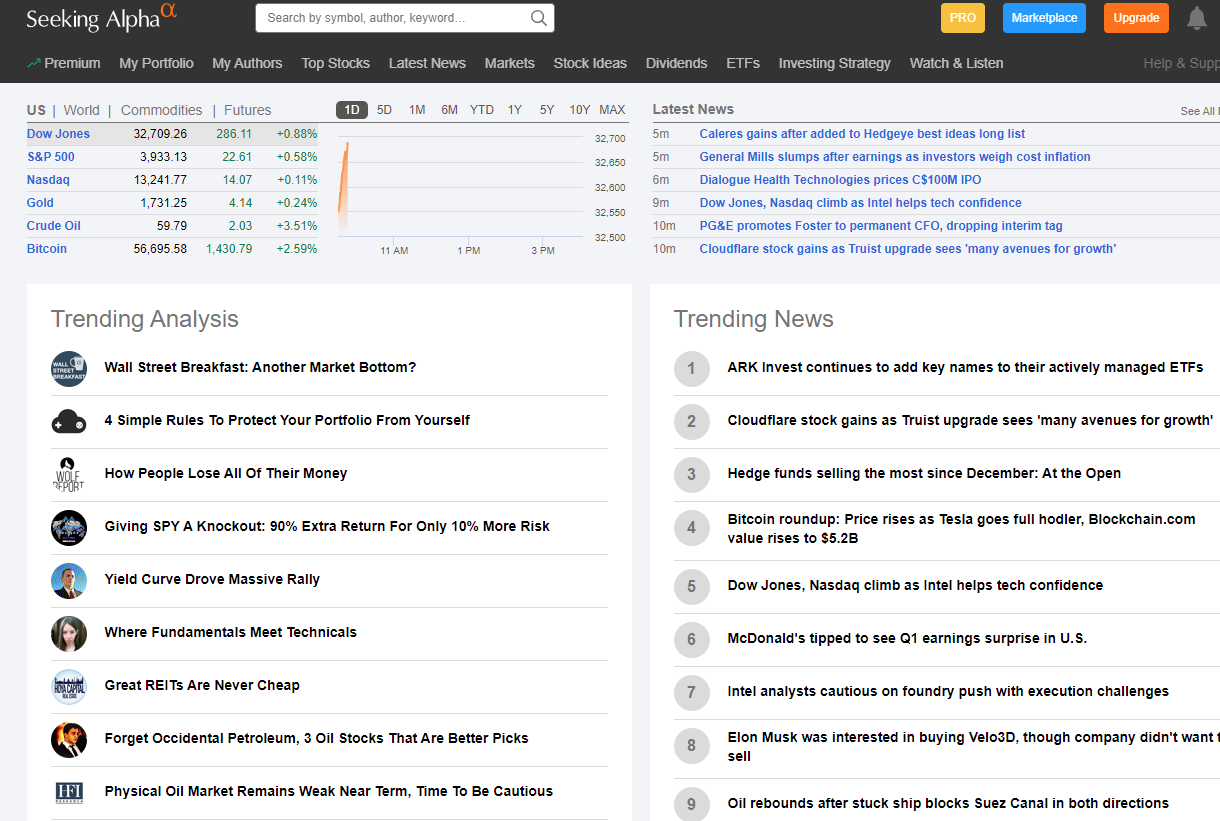Click Wall Street Breakfast author avatar

(x=69, y=368)
